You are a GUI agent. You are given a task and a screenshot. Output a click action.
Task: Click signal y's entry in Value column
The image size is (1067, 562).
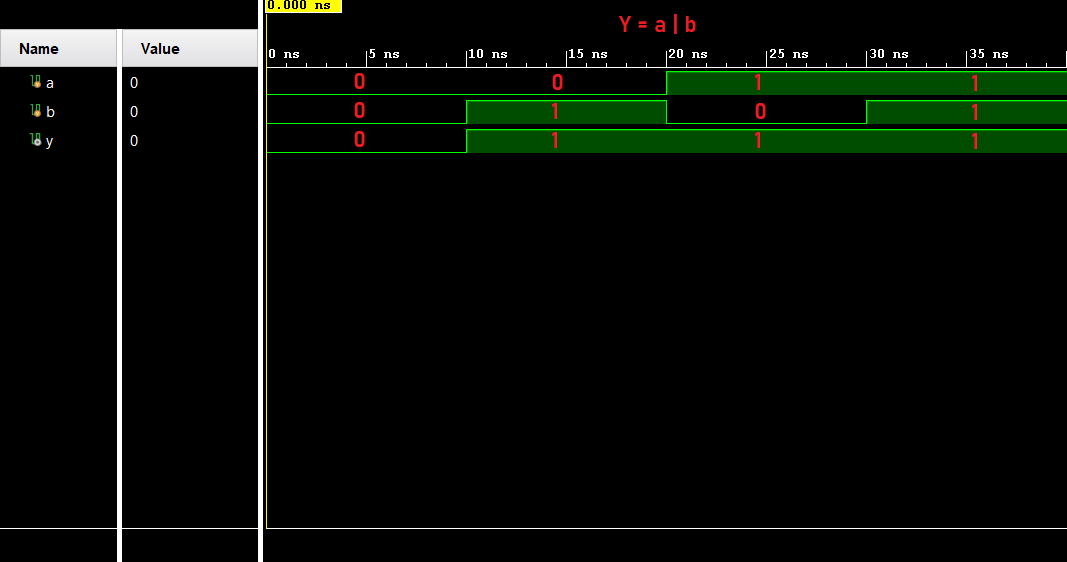click(134, 141)
